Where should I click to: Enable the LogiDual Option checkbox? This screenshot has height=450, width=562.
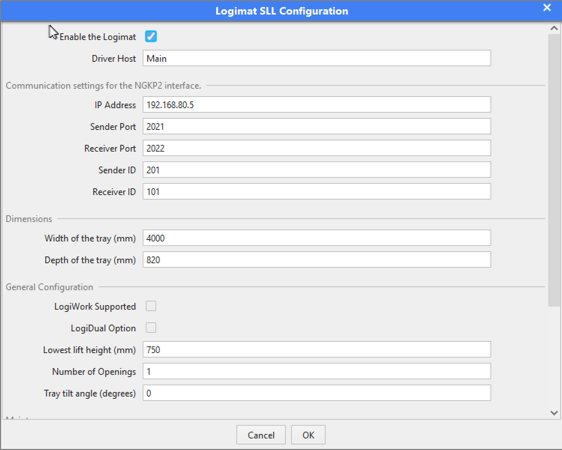(151, 327)
